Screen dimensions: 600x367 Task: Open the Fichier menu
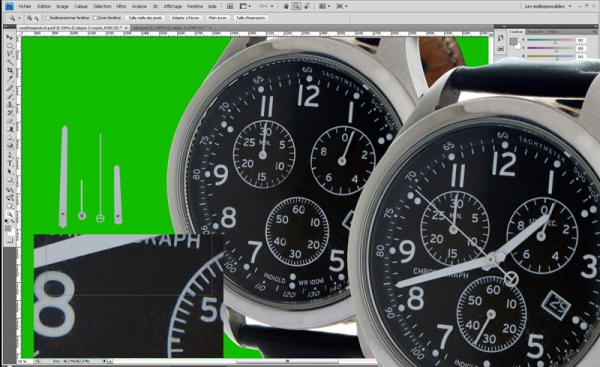pyautogui.click(x=25, y=6)
